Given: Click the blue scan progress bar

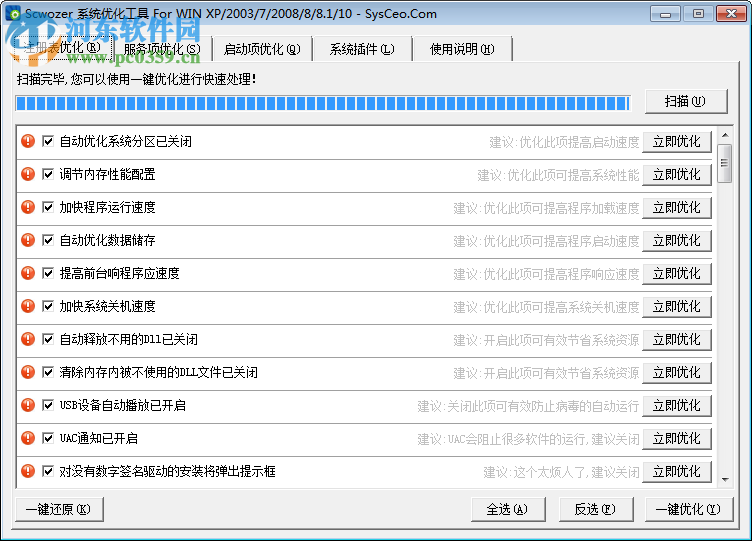Looking at the screenshot, I should (x=323, y=103).
